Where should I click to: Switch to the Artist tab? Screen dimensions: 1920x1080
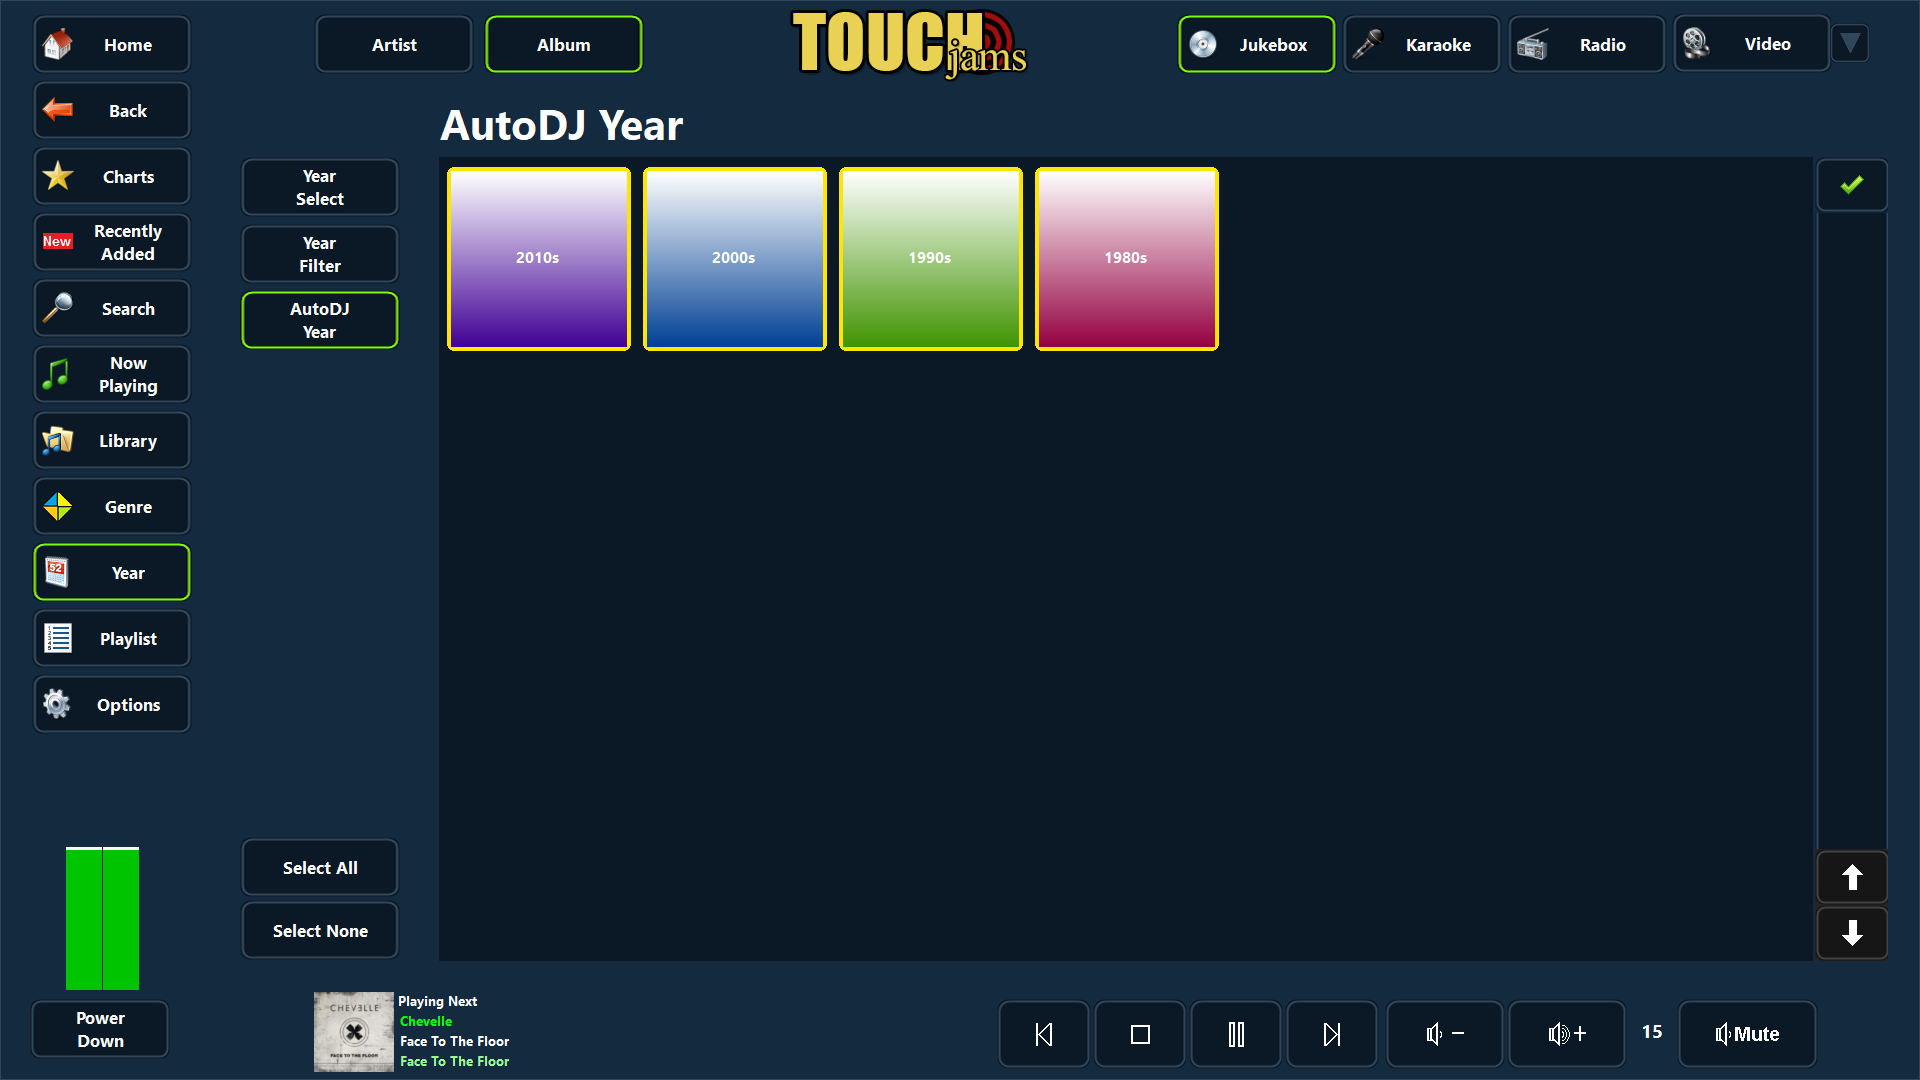[x=393, y=44]
